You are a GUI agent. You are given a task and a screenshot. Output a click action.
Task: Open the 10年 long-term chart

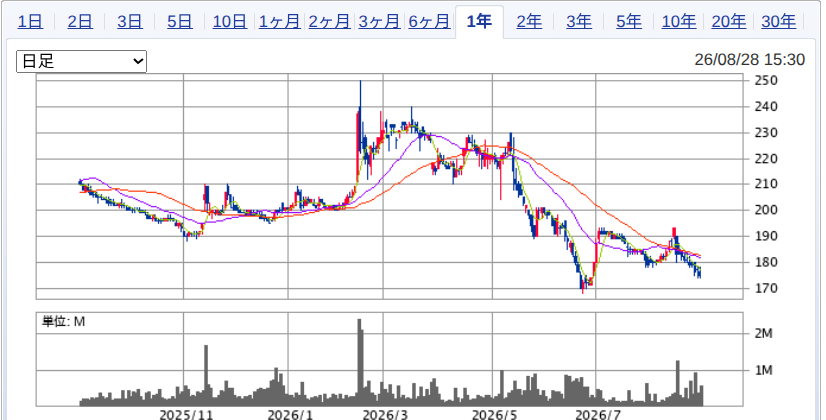pyautogui.click(x=678, y=22)
